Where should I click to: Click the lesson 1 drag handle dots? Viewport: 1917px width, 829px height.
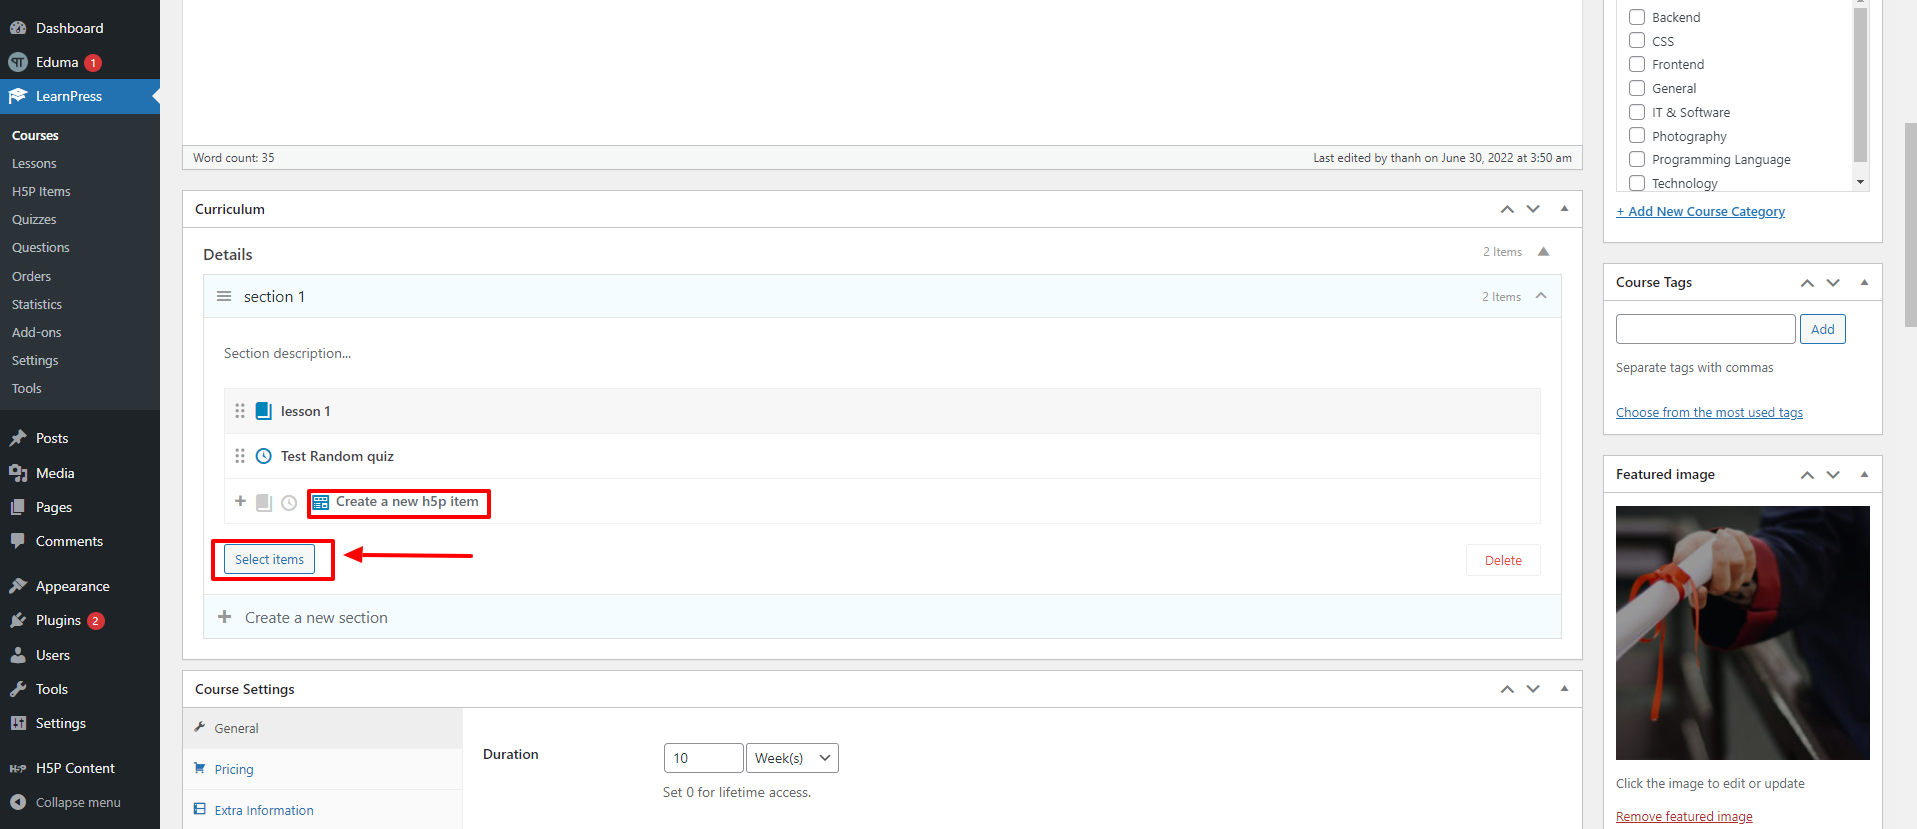point(240,411)
